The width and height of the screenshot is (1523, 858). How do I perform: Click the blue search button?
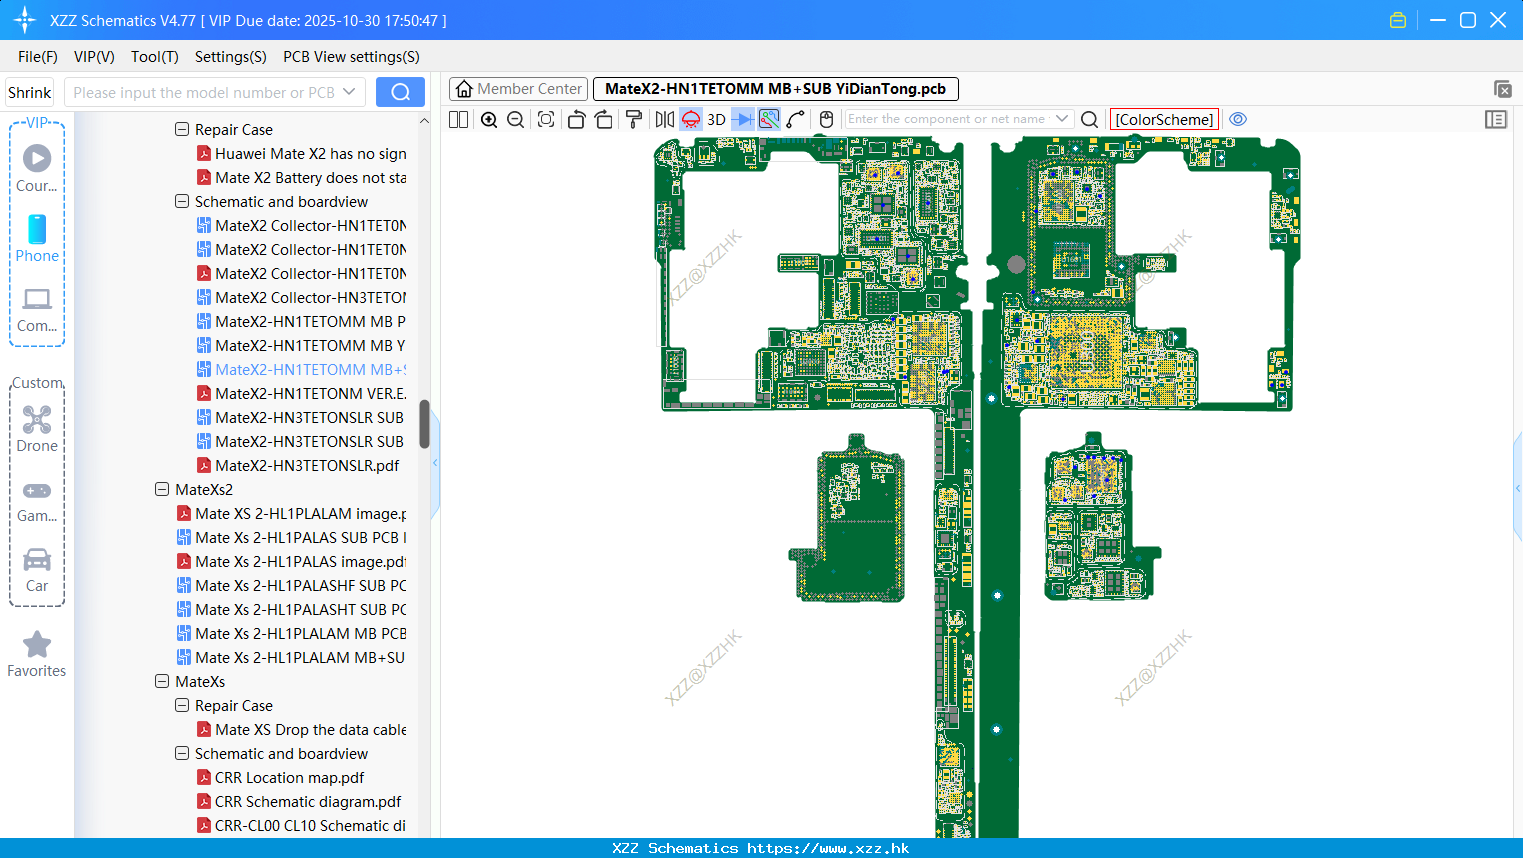[400, 92]
